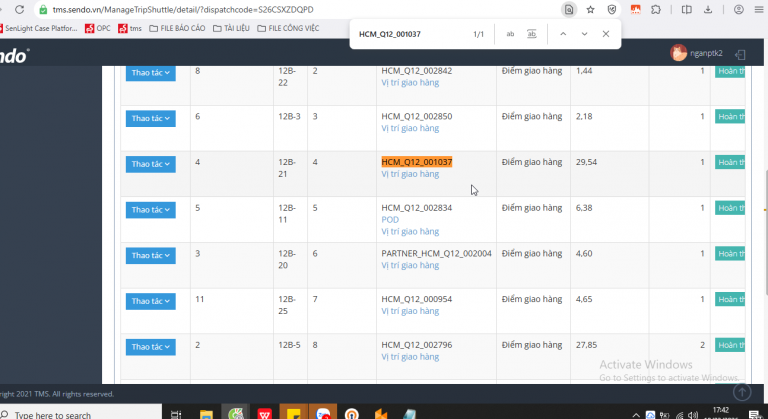The image size is (768, 419).
Task: Click the logout icon next to nganptk2
Action: click(741, 54)
